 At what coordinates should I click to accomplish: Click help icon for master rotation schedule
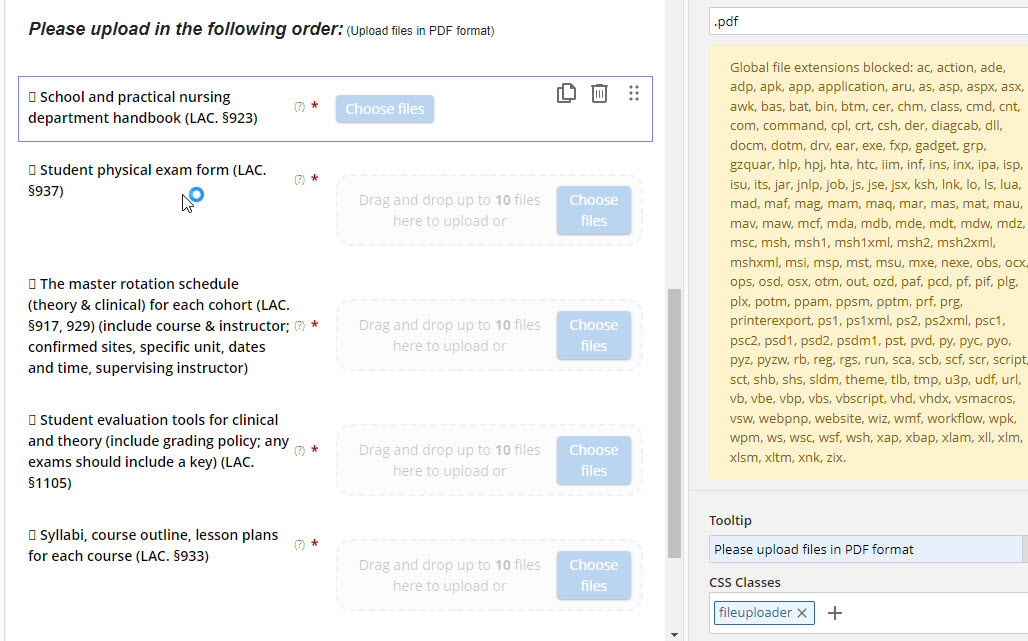coord(299,325)
